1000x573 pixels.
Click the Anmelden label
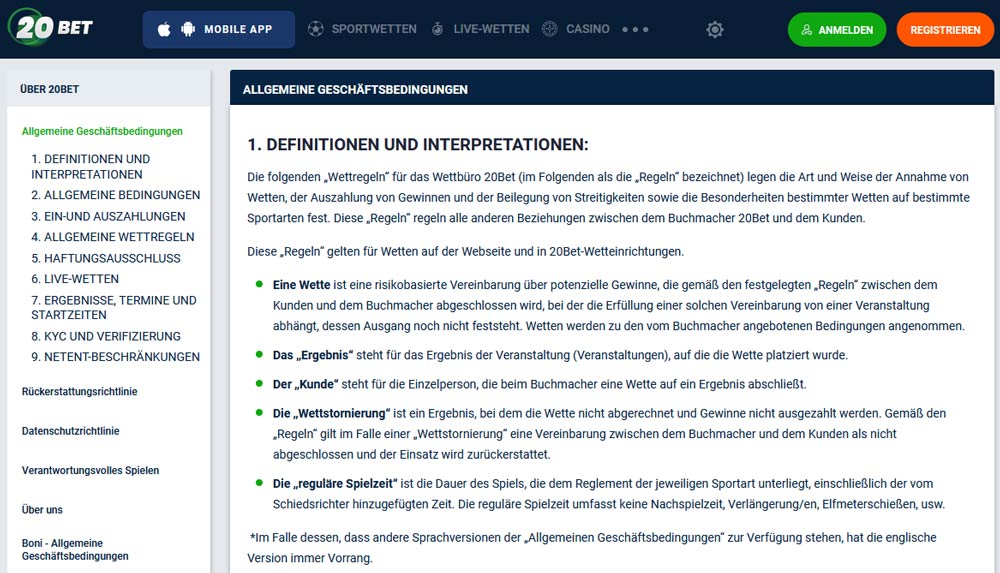click(x=846, y=30)
